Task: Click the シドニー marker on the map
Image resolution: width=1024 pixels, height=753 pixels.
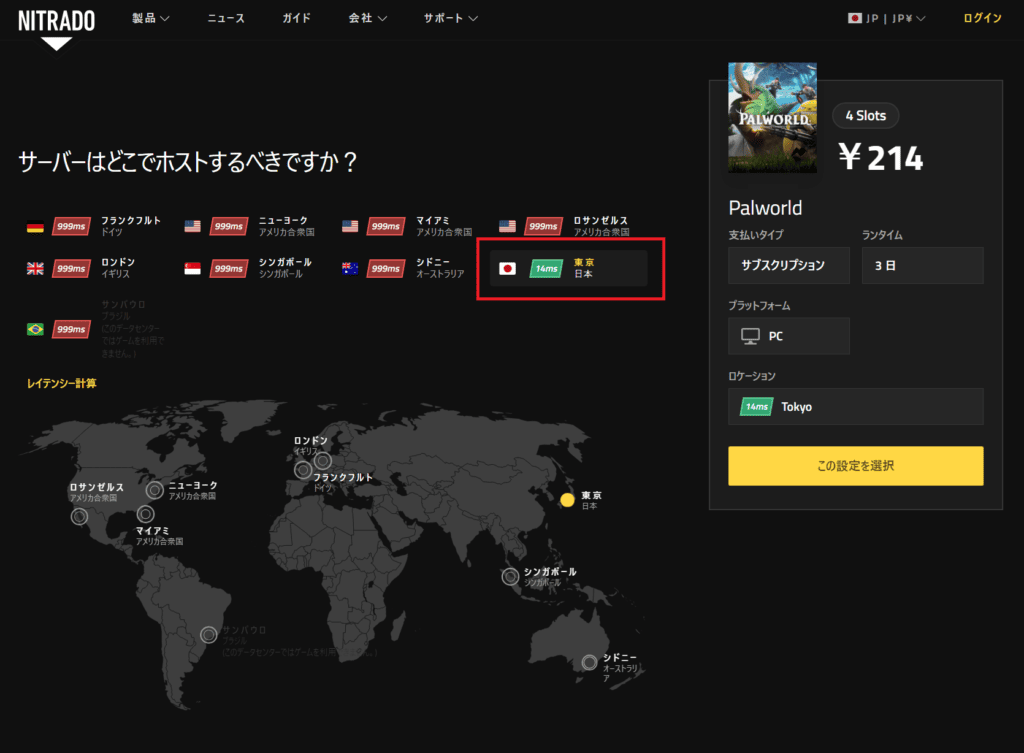Action: click(589, 663)
